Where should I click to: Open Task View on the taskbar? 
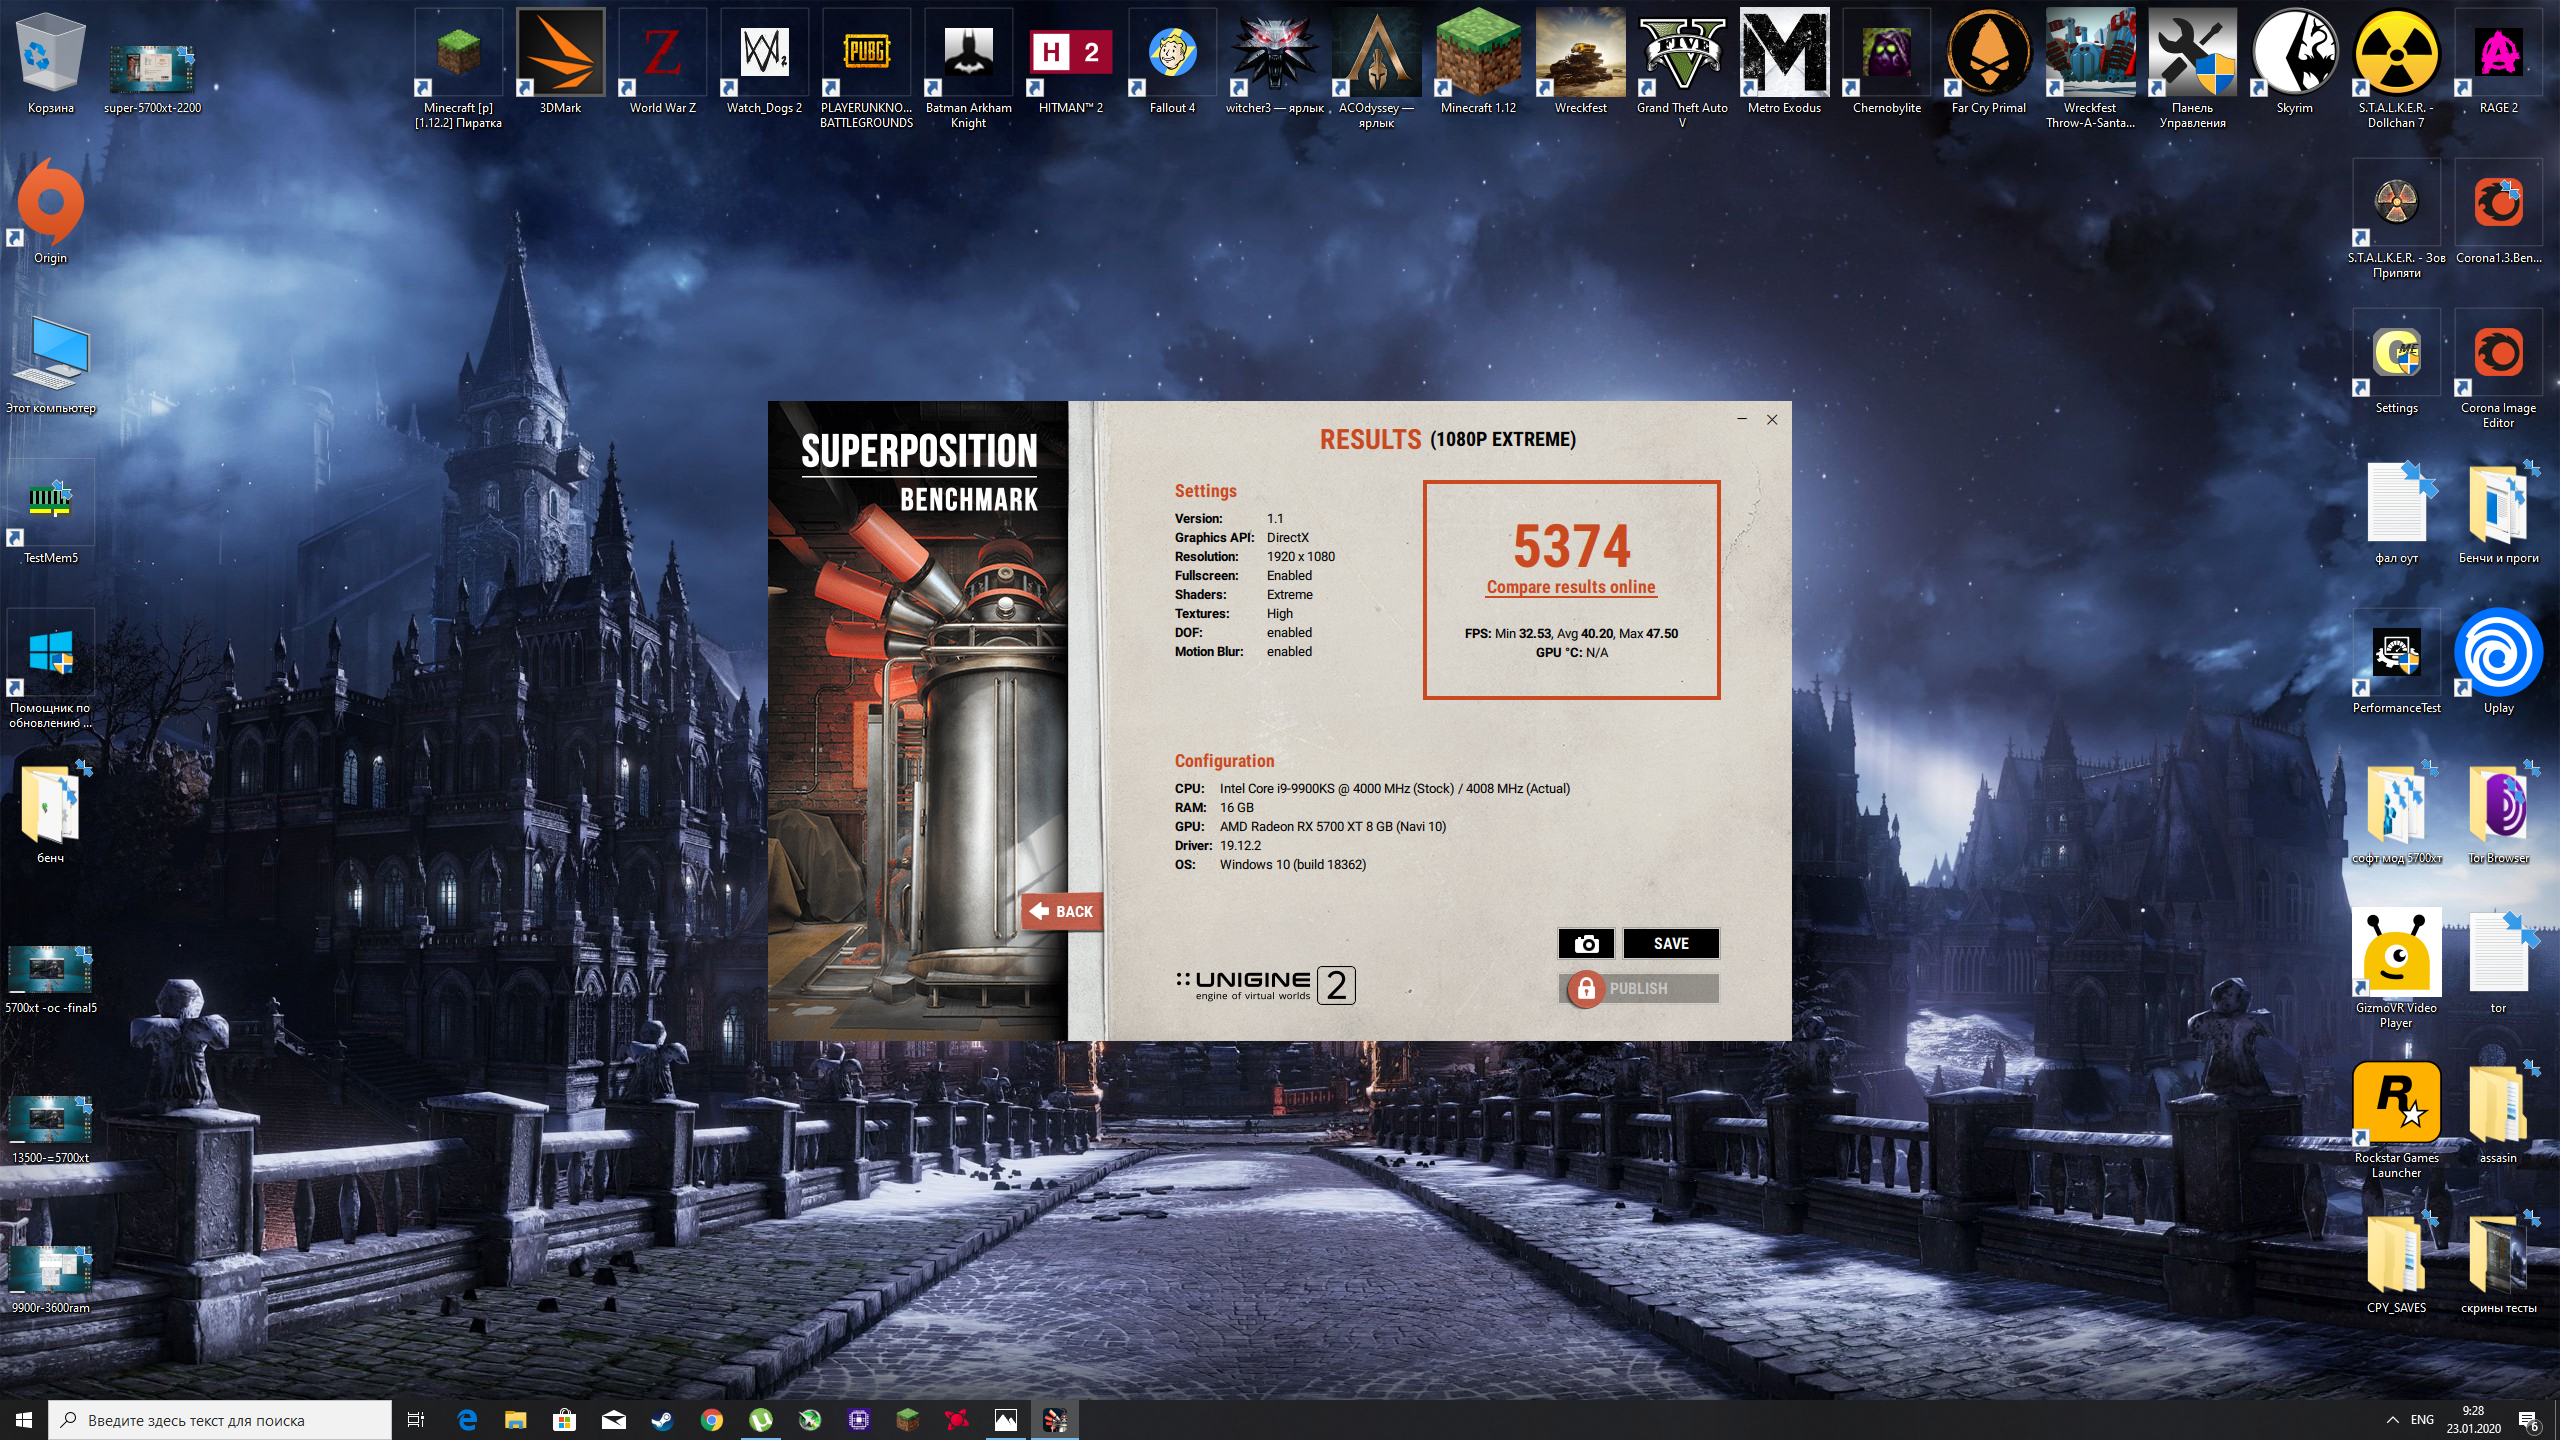coord(416,1420)
